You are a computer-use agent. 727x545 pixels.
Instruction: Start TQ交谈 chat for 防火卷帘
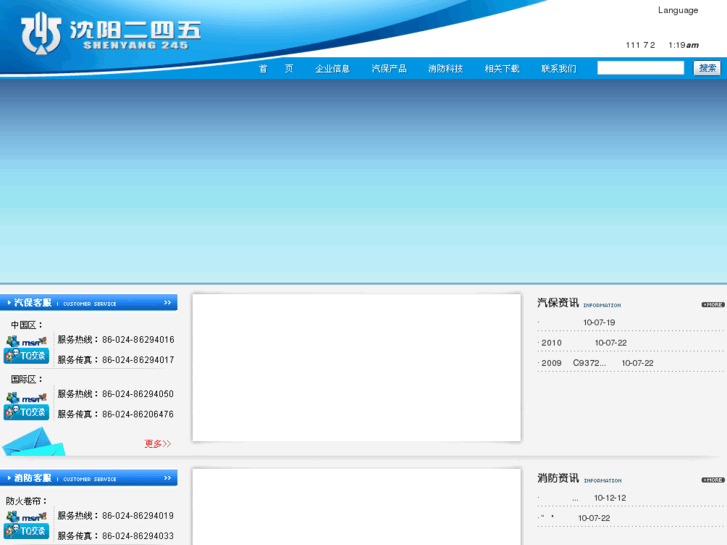(x=26, y=531)
